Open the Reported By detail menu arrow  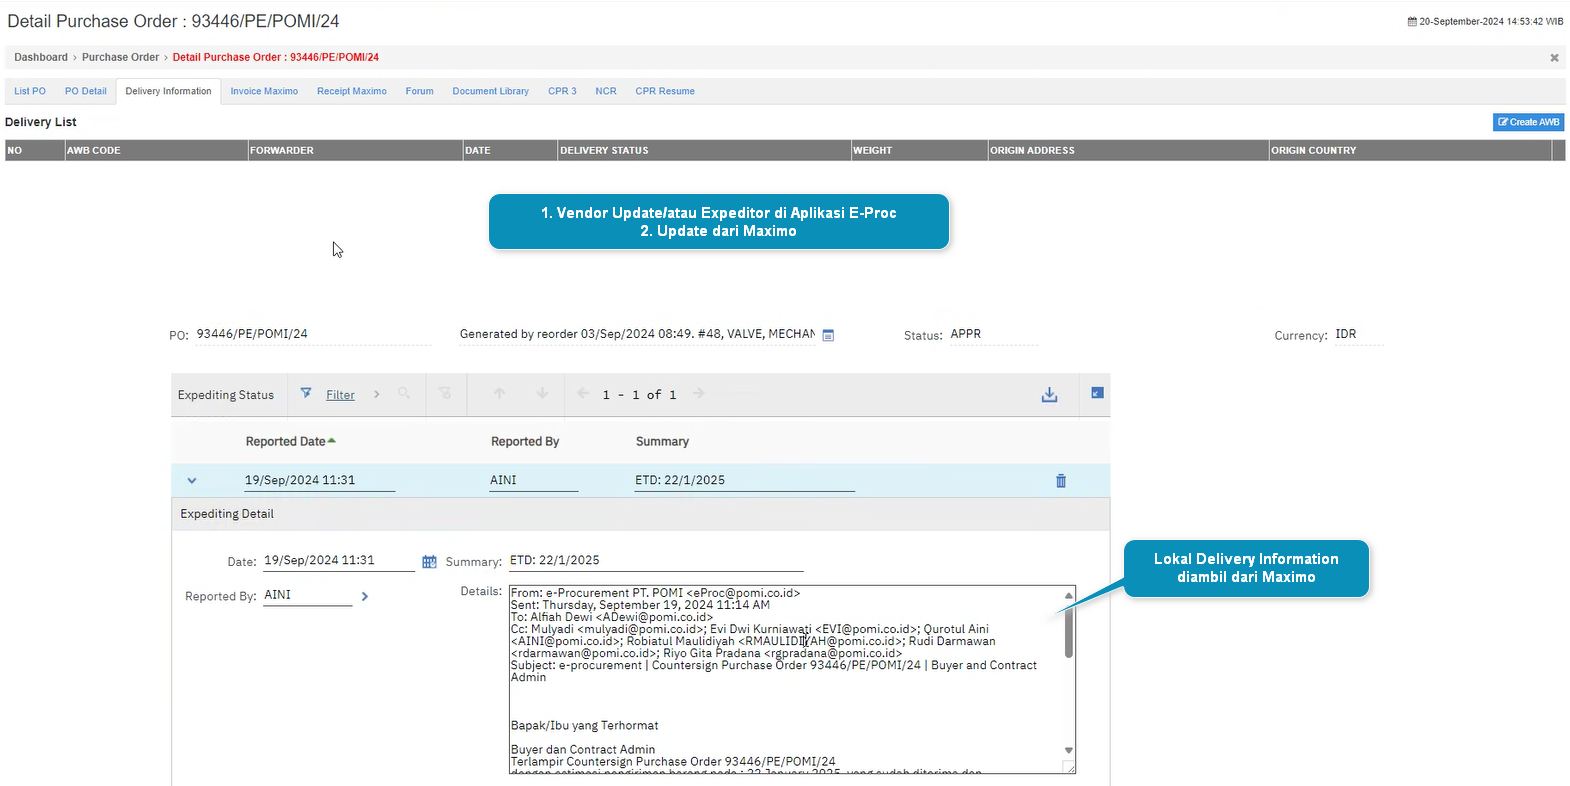point(365,597)
